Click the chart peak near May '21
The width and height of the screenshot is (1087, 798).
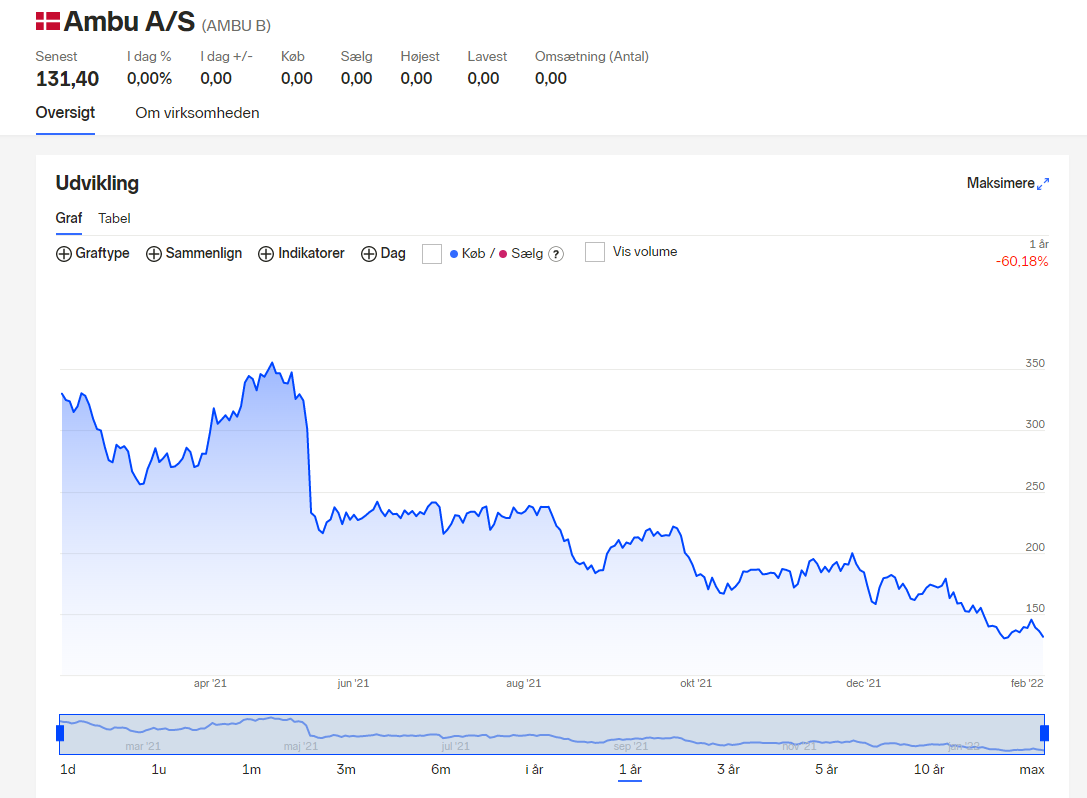272,363
